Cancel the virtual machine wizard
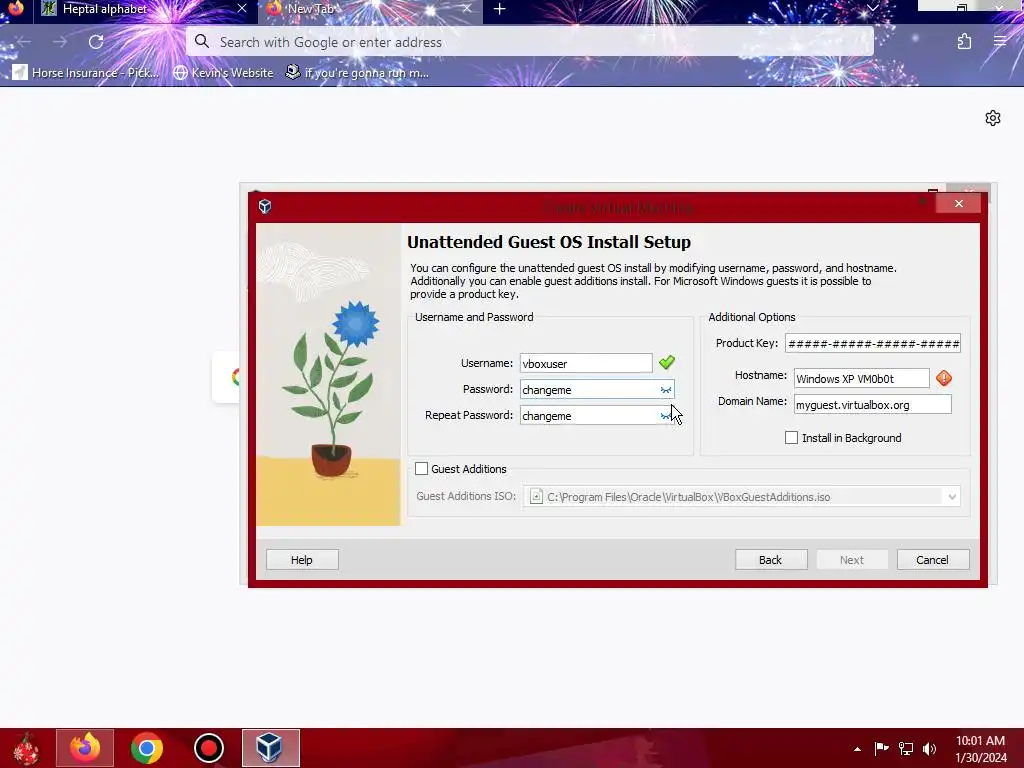Viewport: 1024px width, 768px height. click(933, 560)
